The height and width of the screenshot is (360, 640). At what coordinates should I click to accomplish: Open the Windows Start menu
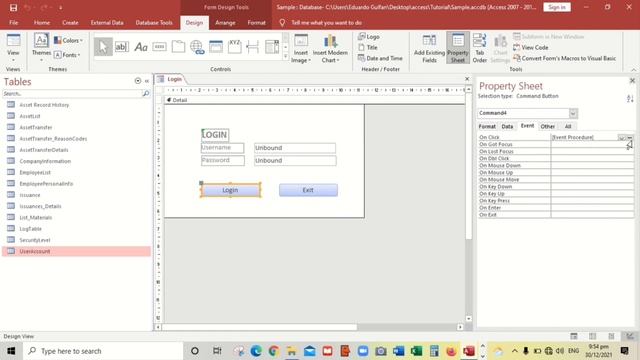pyautogui.click(x=11, y=351)
